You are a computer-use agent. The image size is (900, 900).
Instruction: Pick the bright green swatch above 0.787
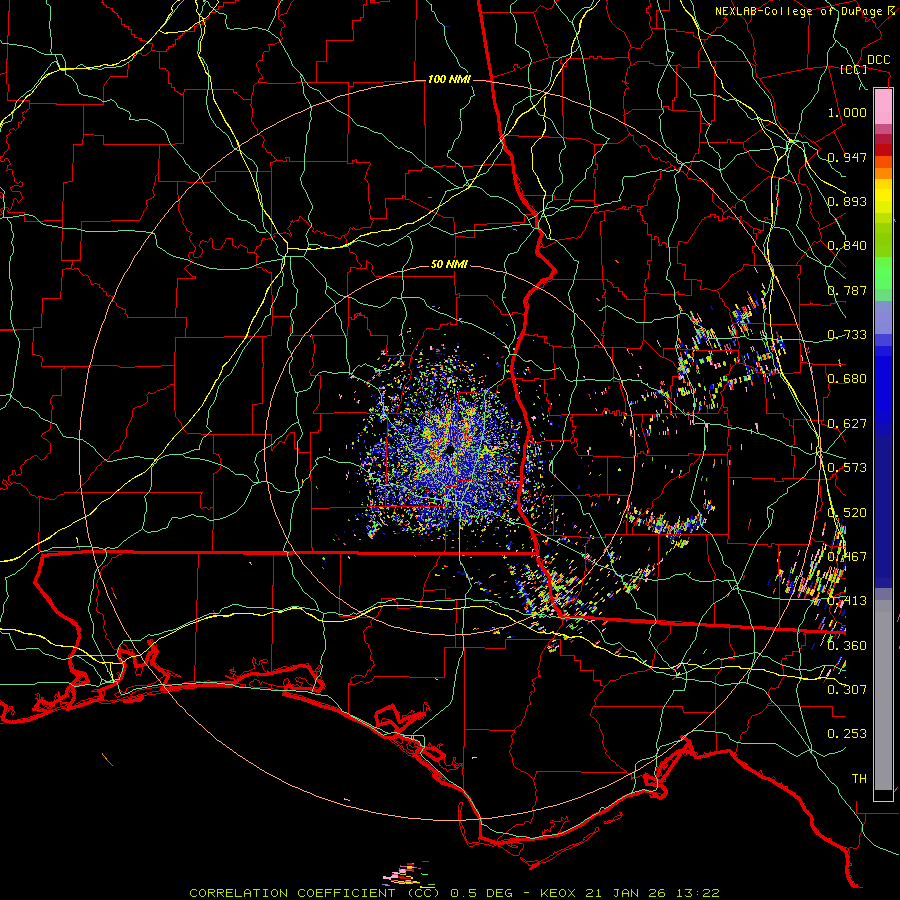click(x=883, y=273)
